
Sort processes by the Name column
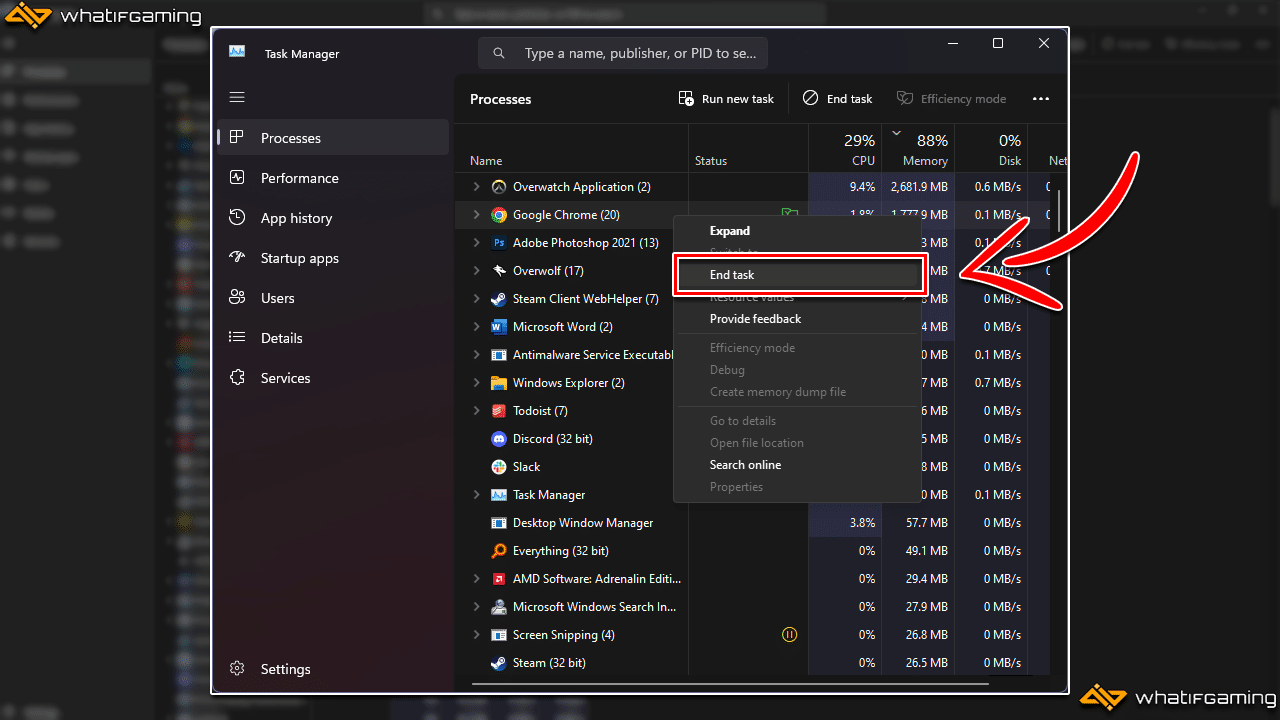click(x=486, y=161)
